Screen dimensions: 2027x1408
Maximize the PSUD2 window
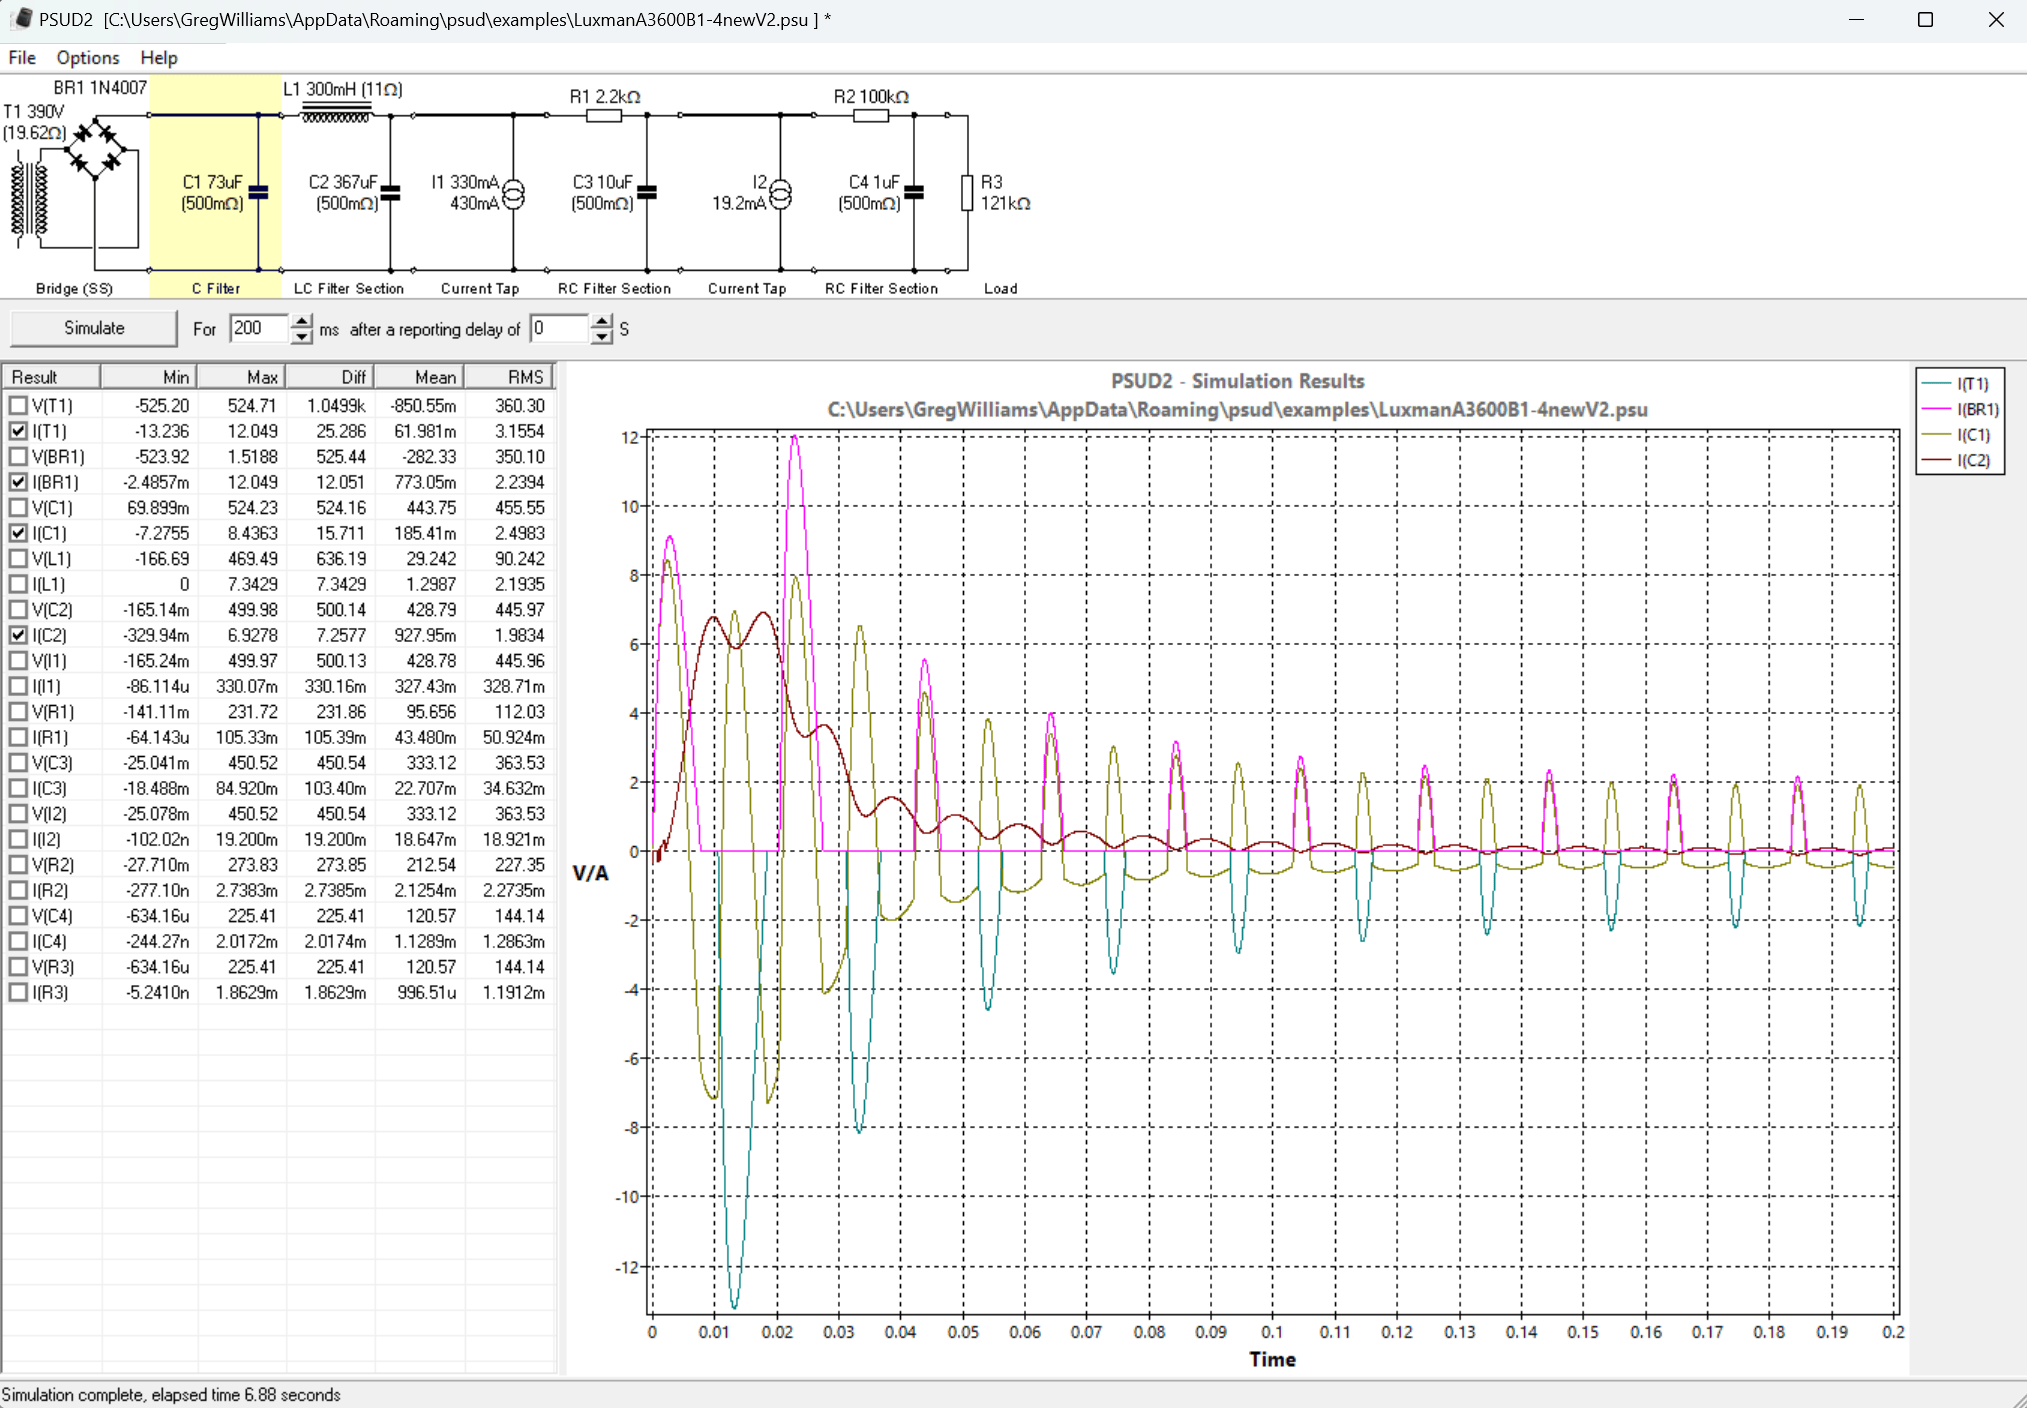[x=1925, y=20]
